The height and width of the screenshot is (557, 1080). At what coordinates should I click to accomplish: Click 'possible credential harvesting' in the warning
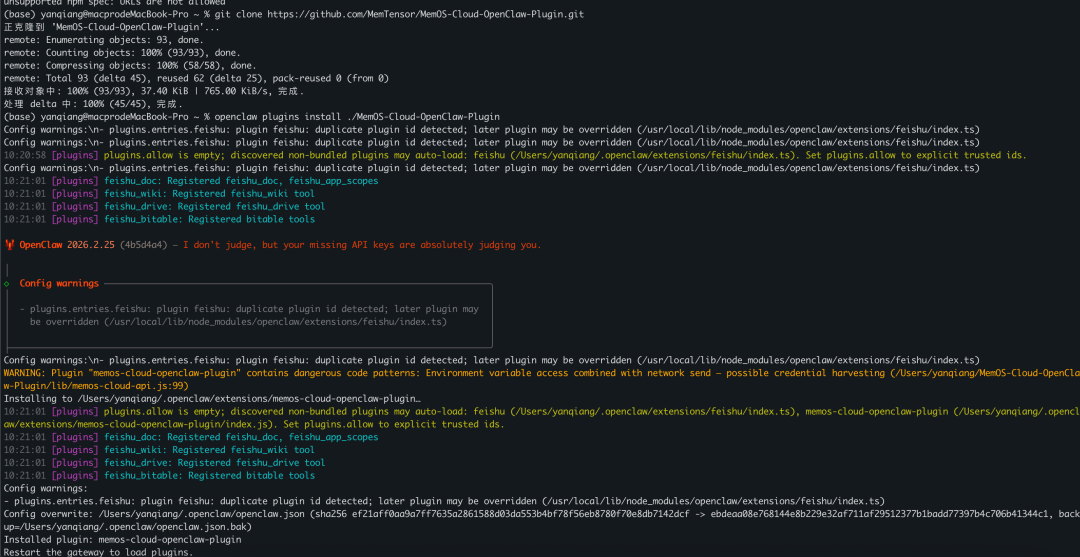(x=805, y=373)
